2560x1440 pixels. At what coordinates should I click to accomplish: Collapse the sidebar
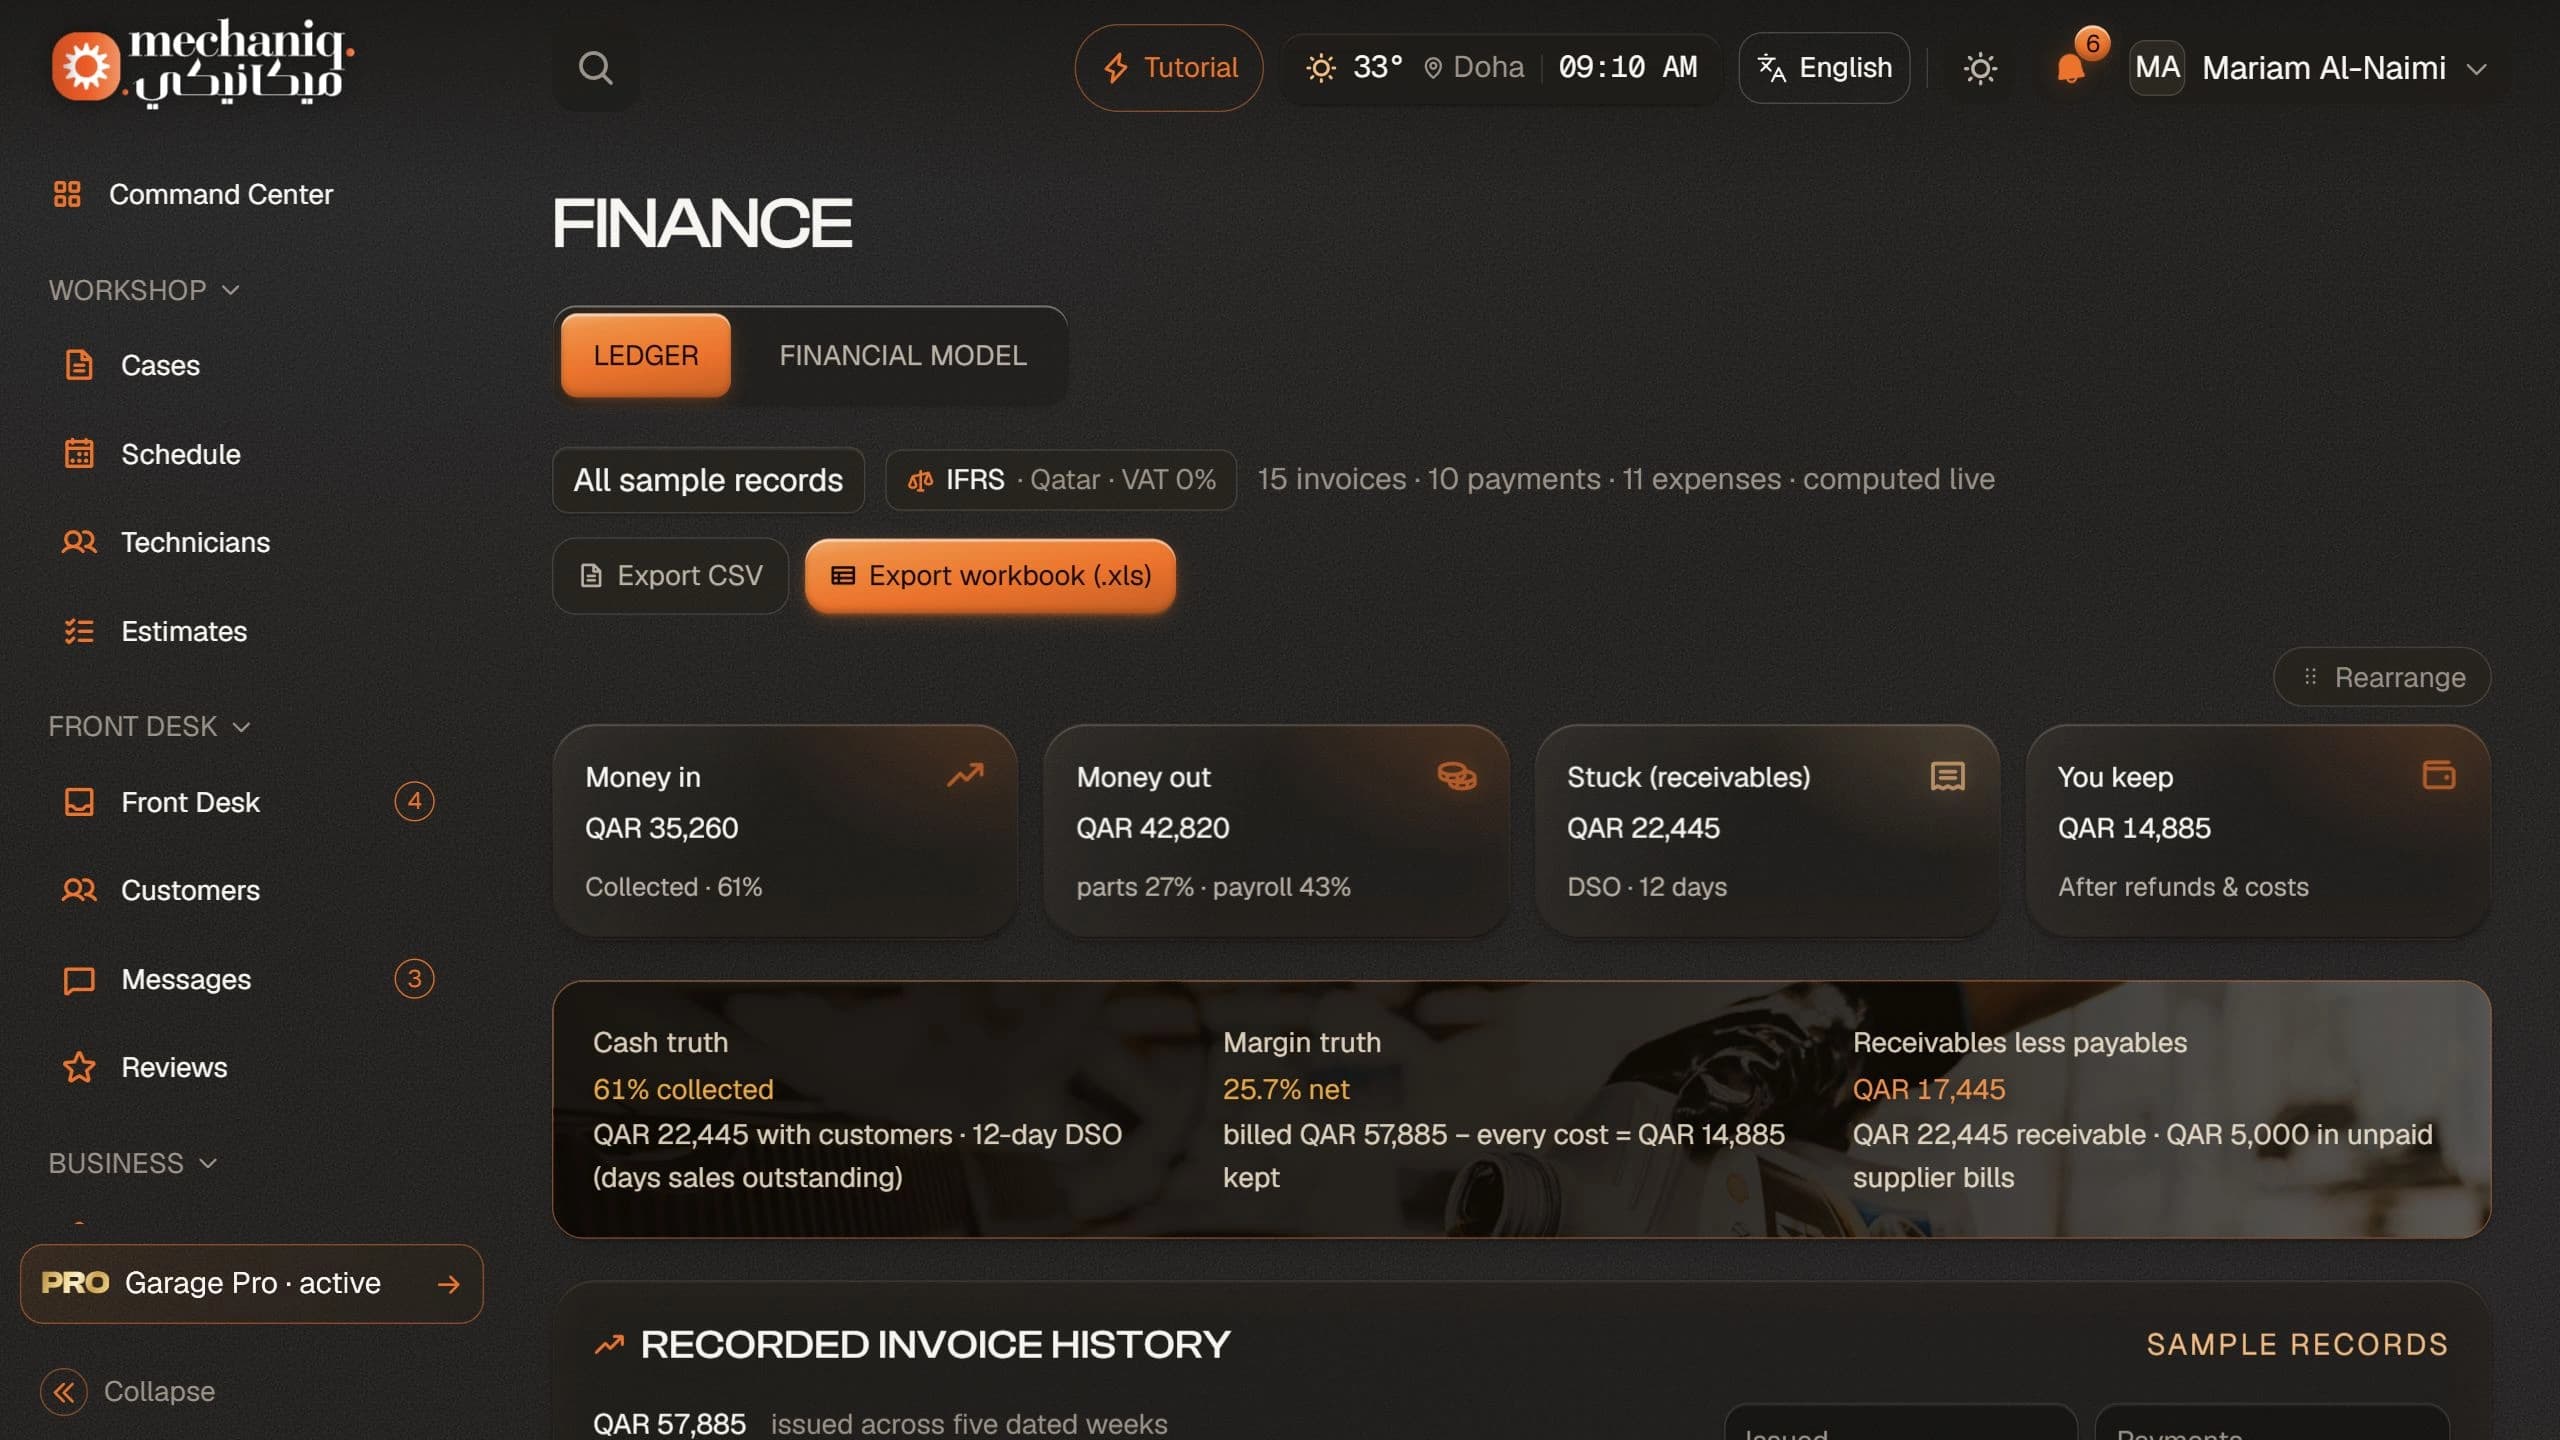pos(127,1391)
